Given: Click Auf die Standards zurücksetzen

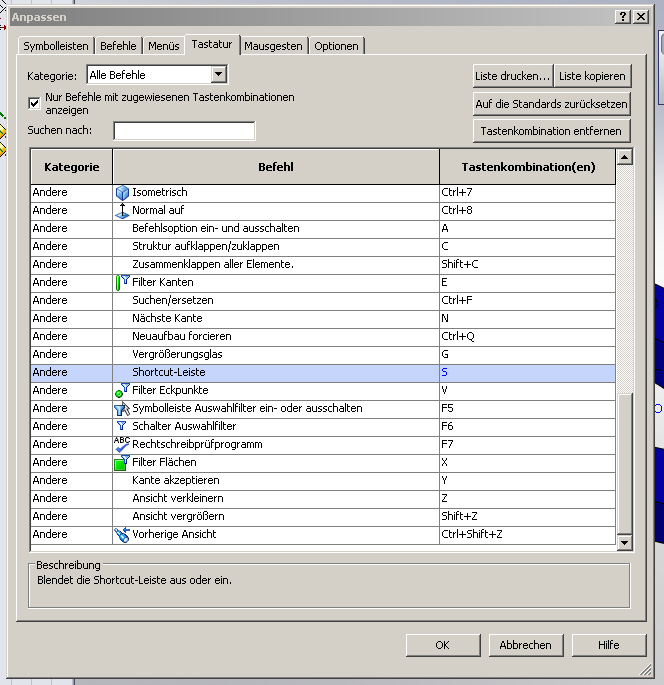Looking at the screenshot, I should [x=552, y=104].
